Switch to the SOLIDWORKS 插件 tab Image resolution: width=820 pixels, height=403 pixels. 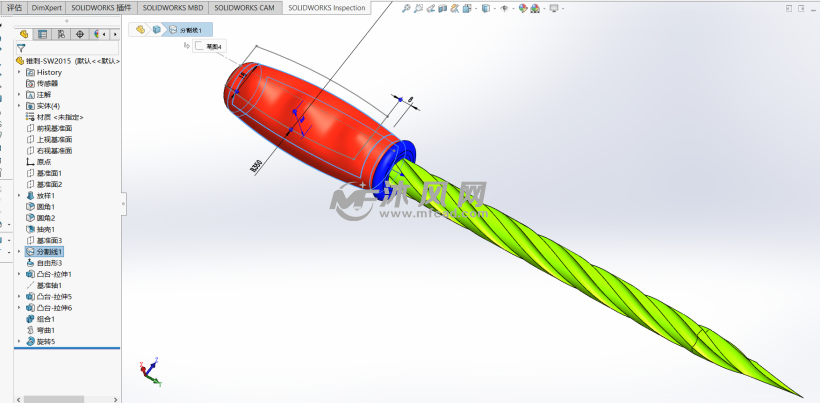[101, 8]
